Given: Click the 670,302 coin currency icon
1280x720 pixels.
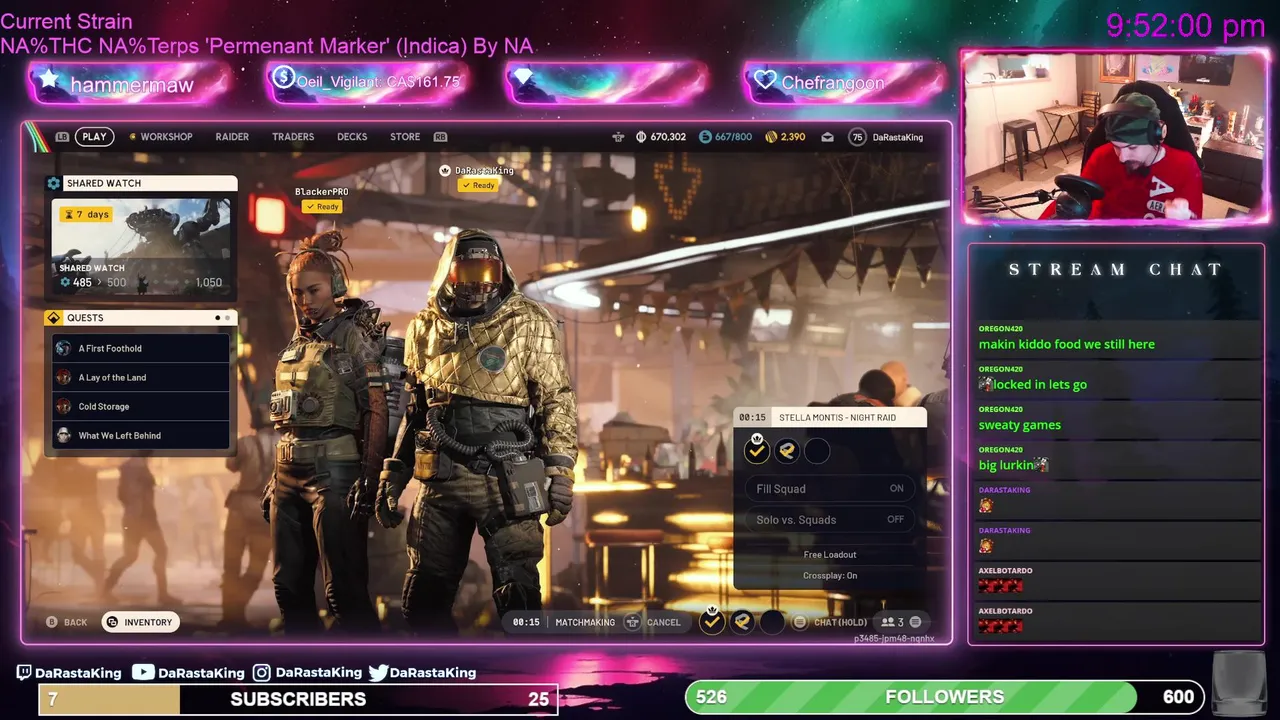Looking at the screenshot, I should [x=641, y=137].
